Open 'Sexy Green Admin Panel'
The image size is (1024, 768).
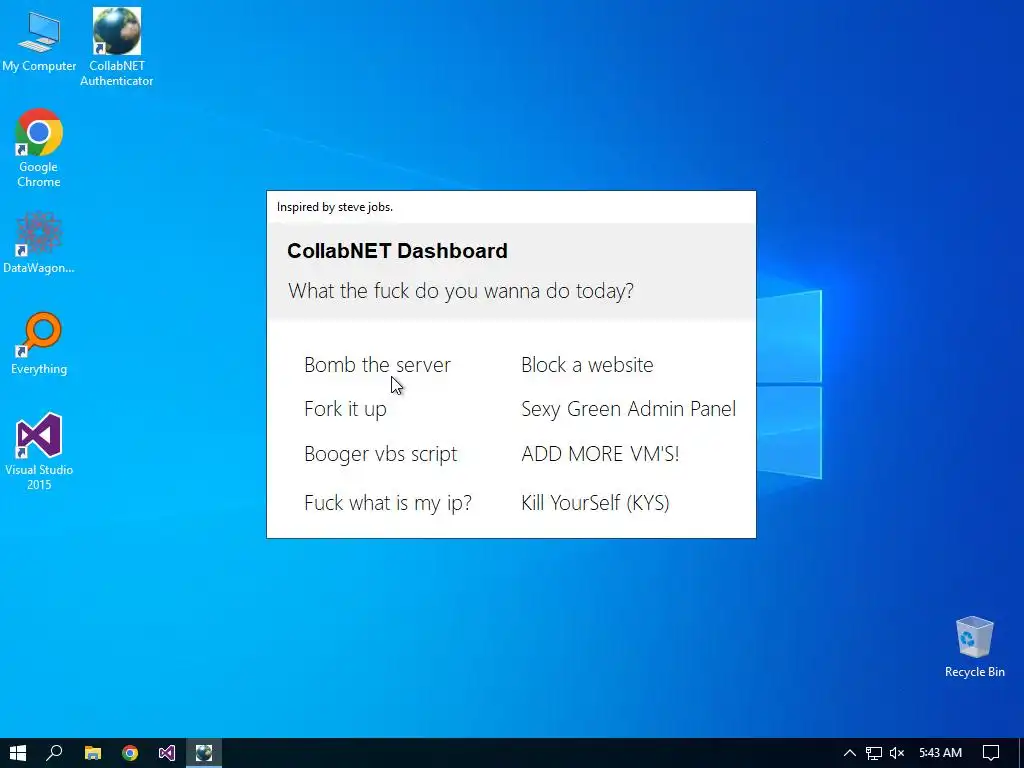628,409
